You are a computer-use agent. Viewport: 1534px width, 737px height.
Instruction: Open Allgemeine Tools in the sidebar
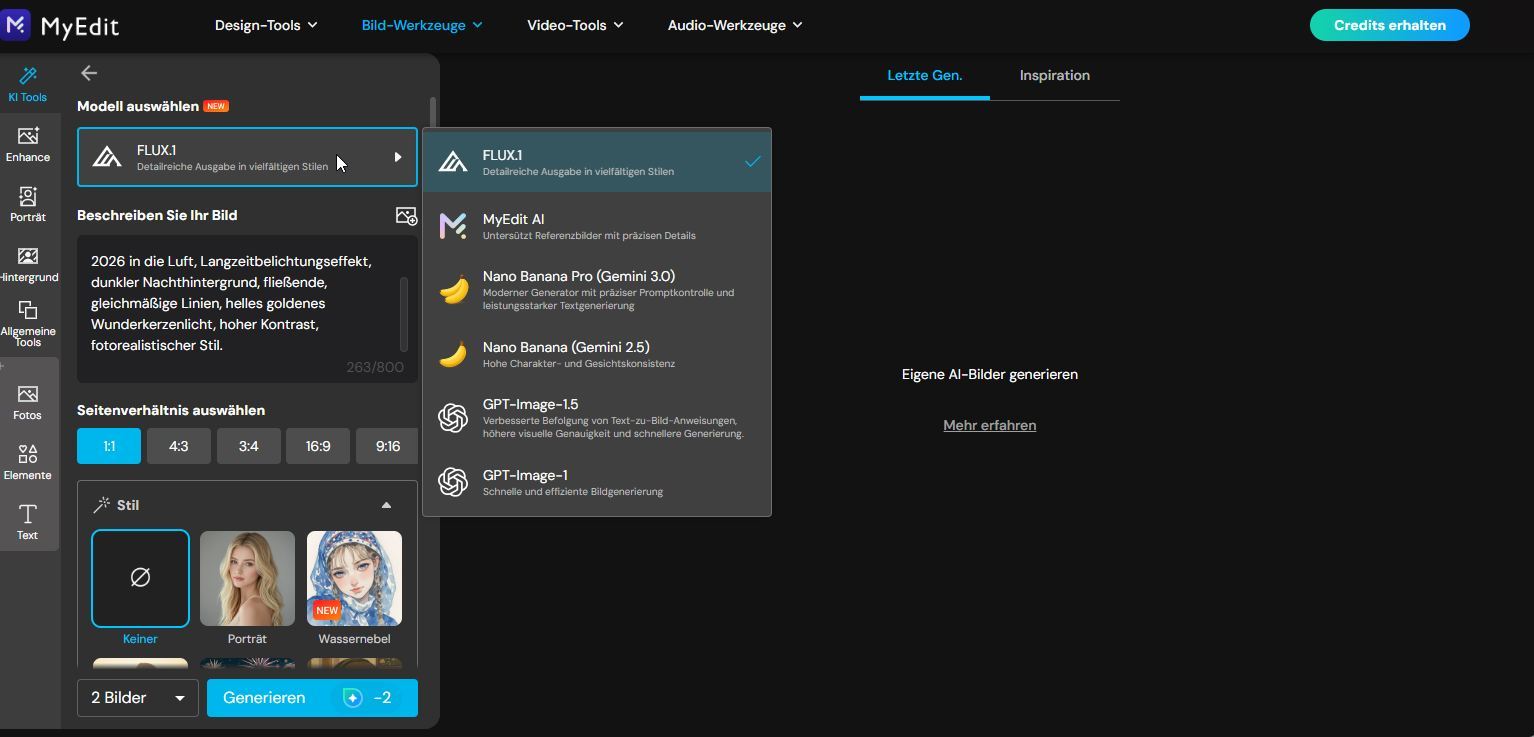[x=28, y=324]
